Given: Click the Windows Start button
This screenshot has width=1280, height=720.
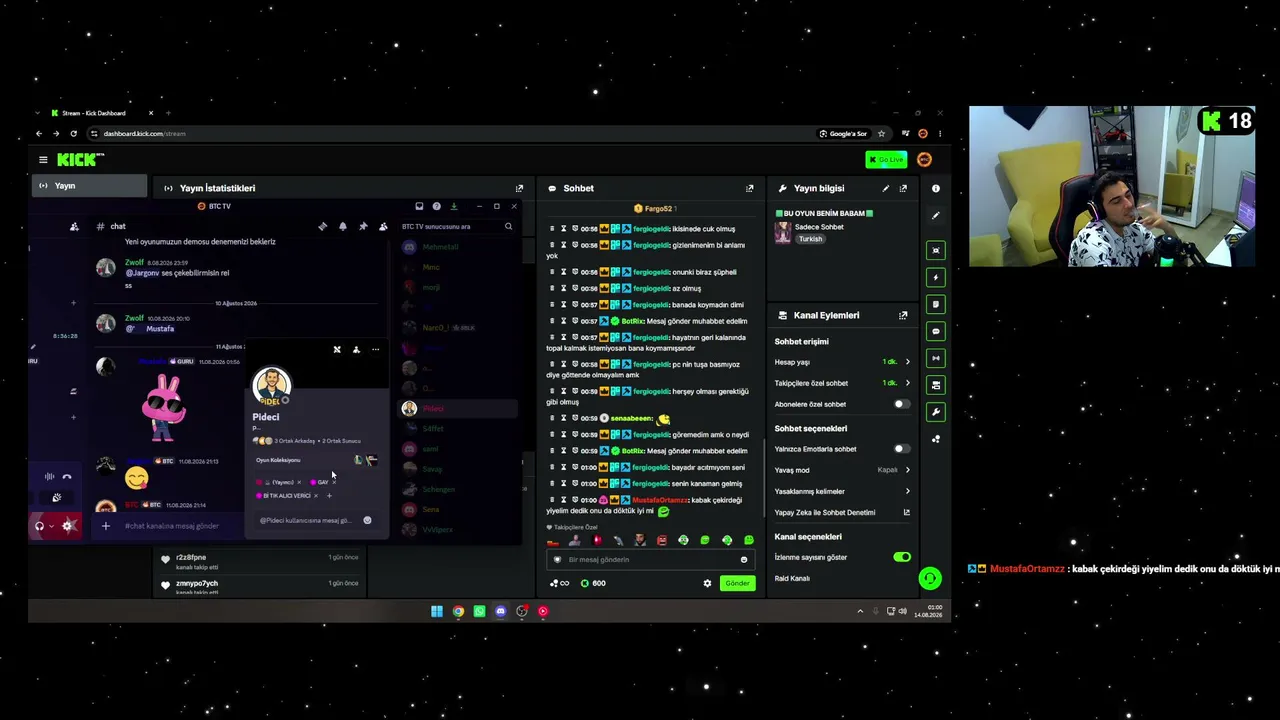Looking at the screenshot, I should pos(437,611).
